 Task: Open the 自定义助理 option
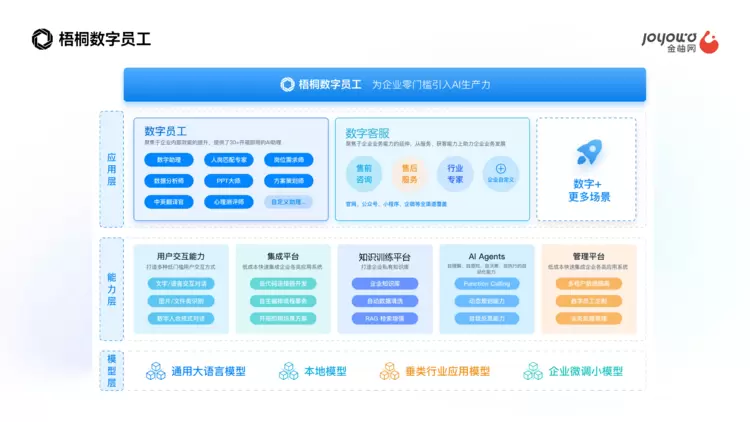coord(289,202)
